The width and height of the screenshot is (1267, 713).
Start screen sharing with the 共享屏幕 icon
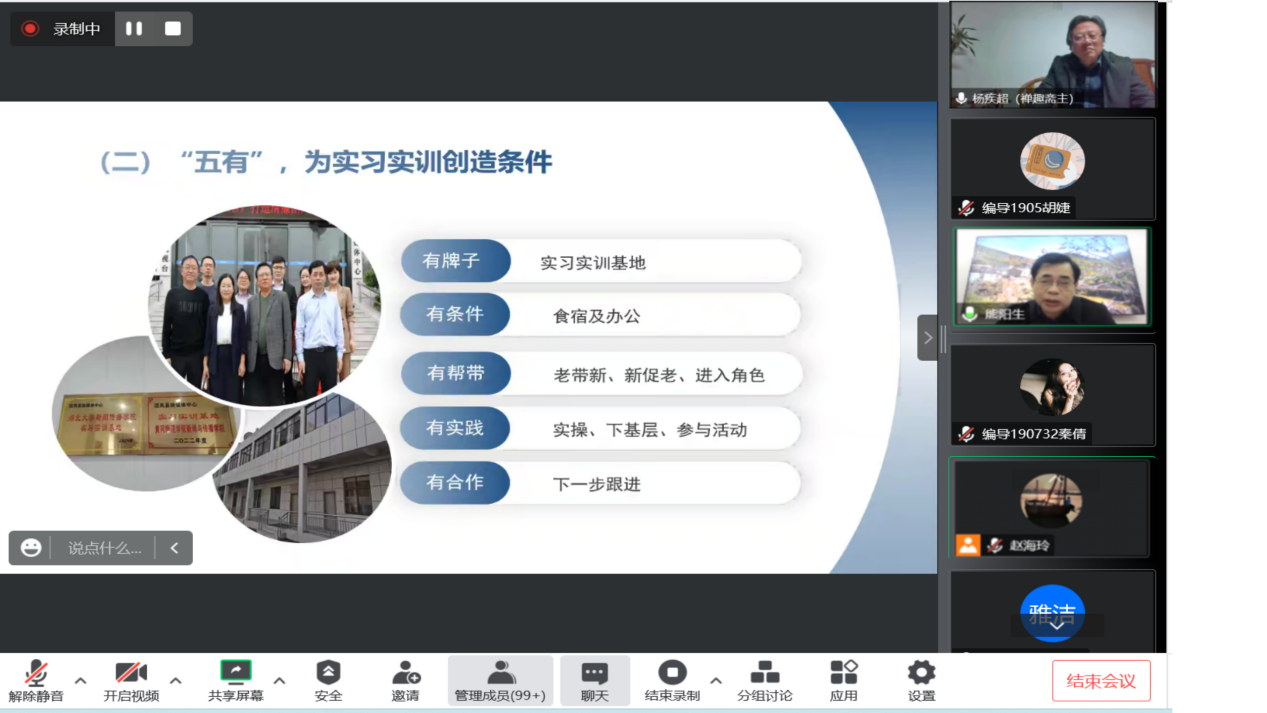236,680
